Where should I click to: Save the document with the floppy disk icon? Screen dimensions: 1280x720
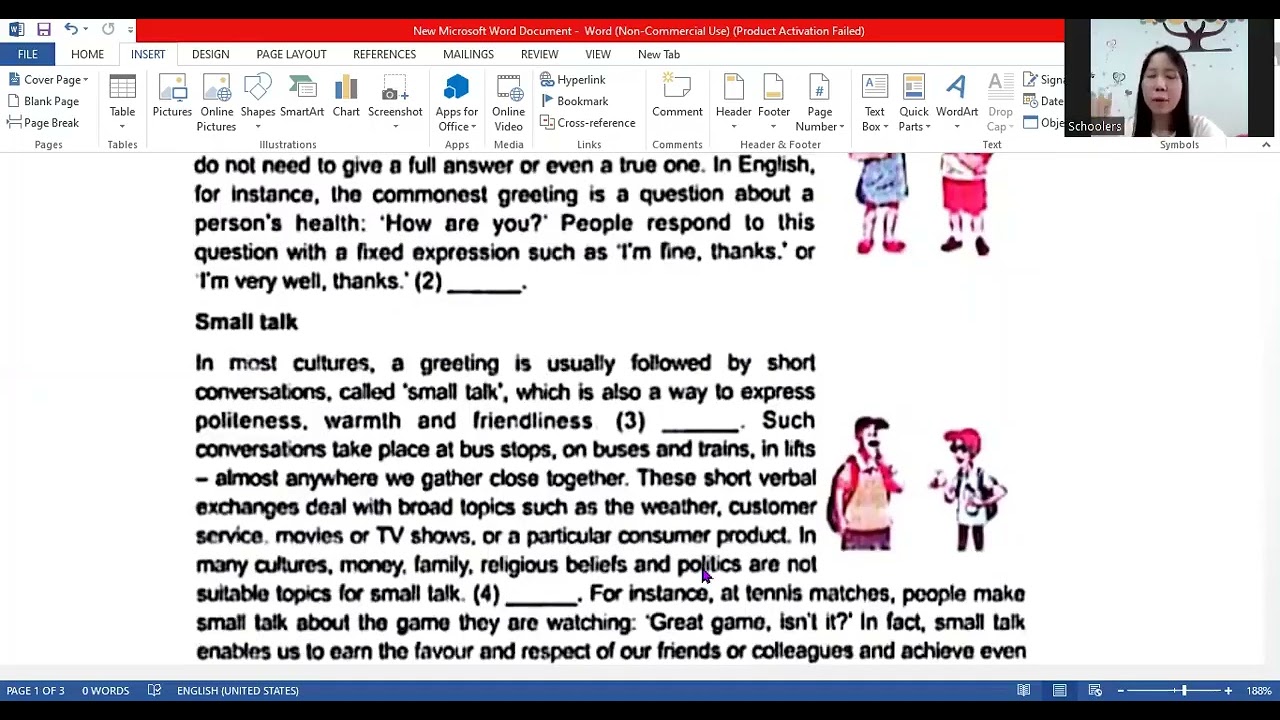44,30
